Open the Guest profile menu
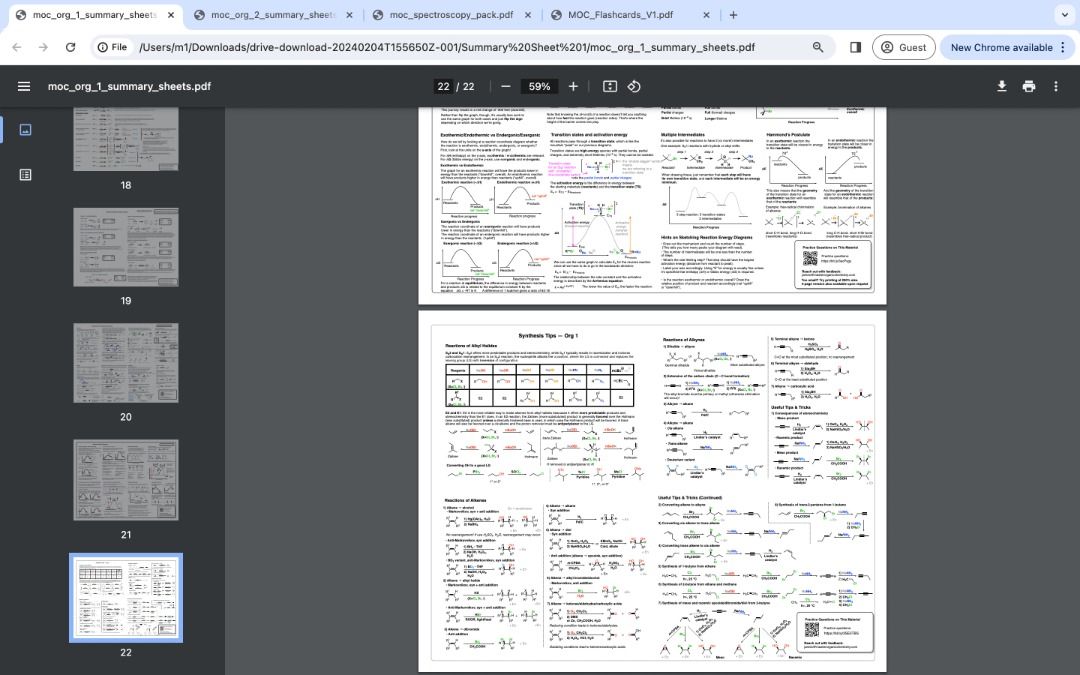Screen dimensions: 1080x675 (x=903, y=47)
